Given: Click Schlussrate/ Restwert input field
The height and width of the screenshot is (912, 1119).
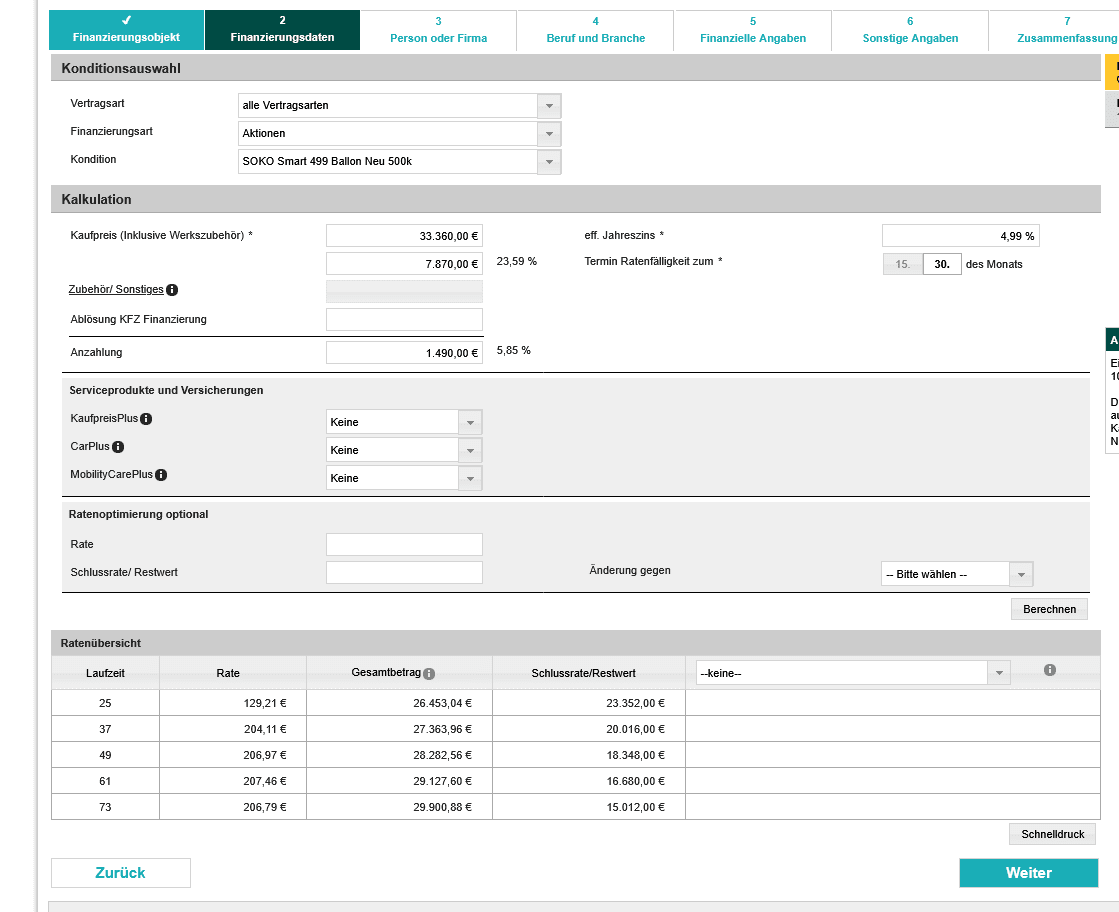Looking at the screenshot, I should (405, 572).
